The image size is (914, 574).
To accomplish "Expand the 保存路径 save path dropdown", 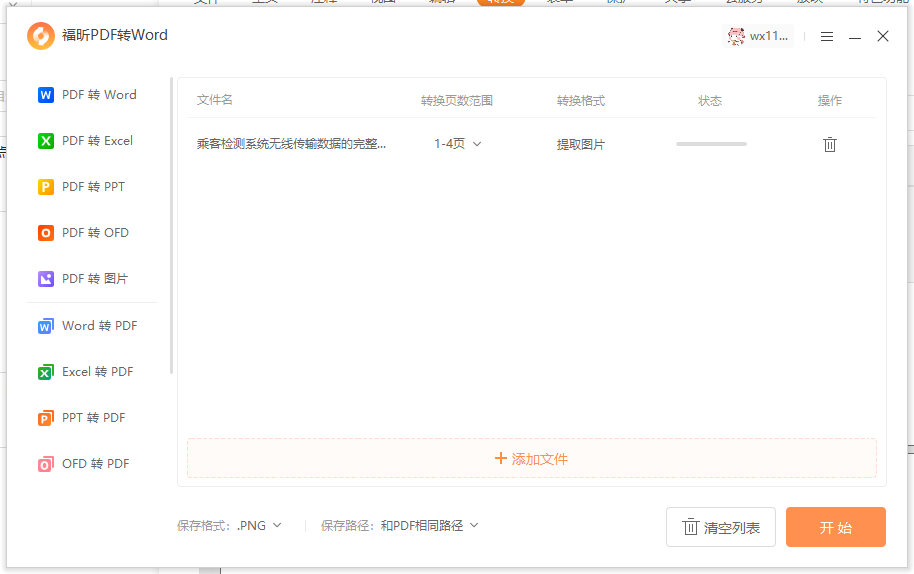I will pos(430,525).
